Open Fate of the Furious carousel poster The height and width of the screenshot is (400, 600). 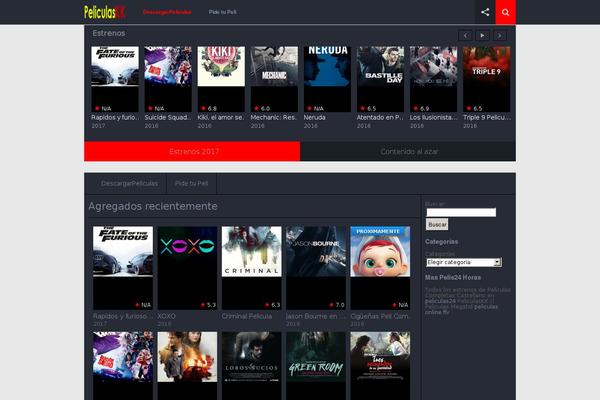[x=115, y=79]
